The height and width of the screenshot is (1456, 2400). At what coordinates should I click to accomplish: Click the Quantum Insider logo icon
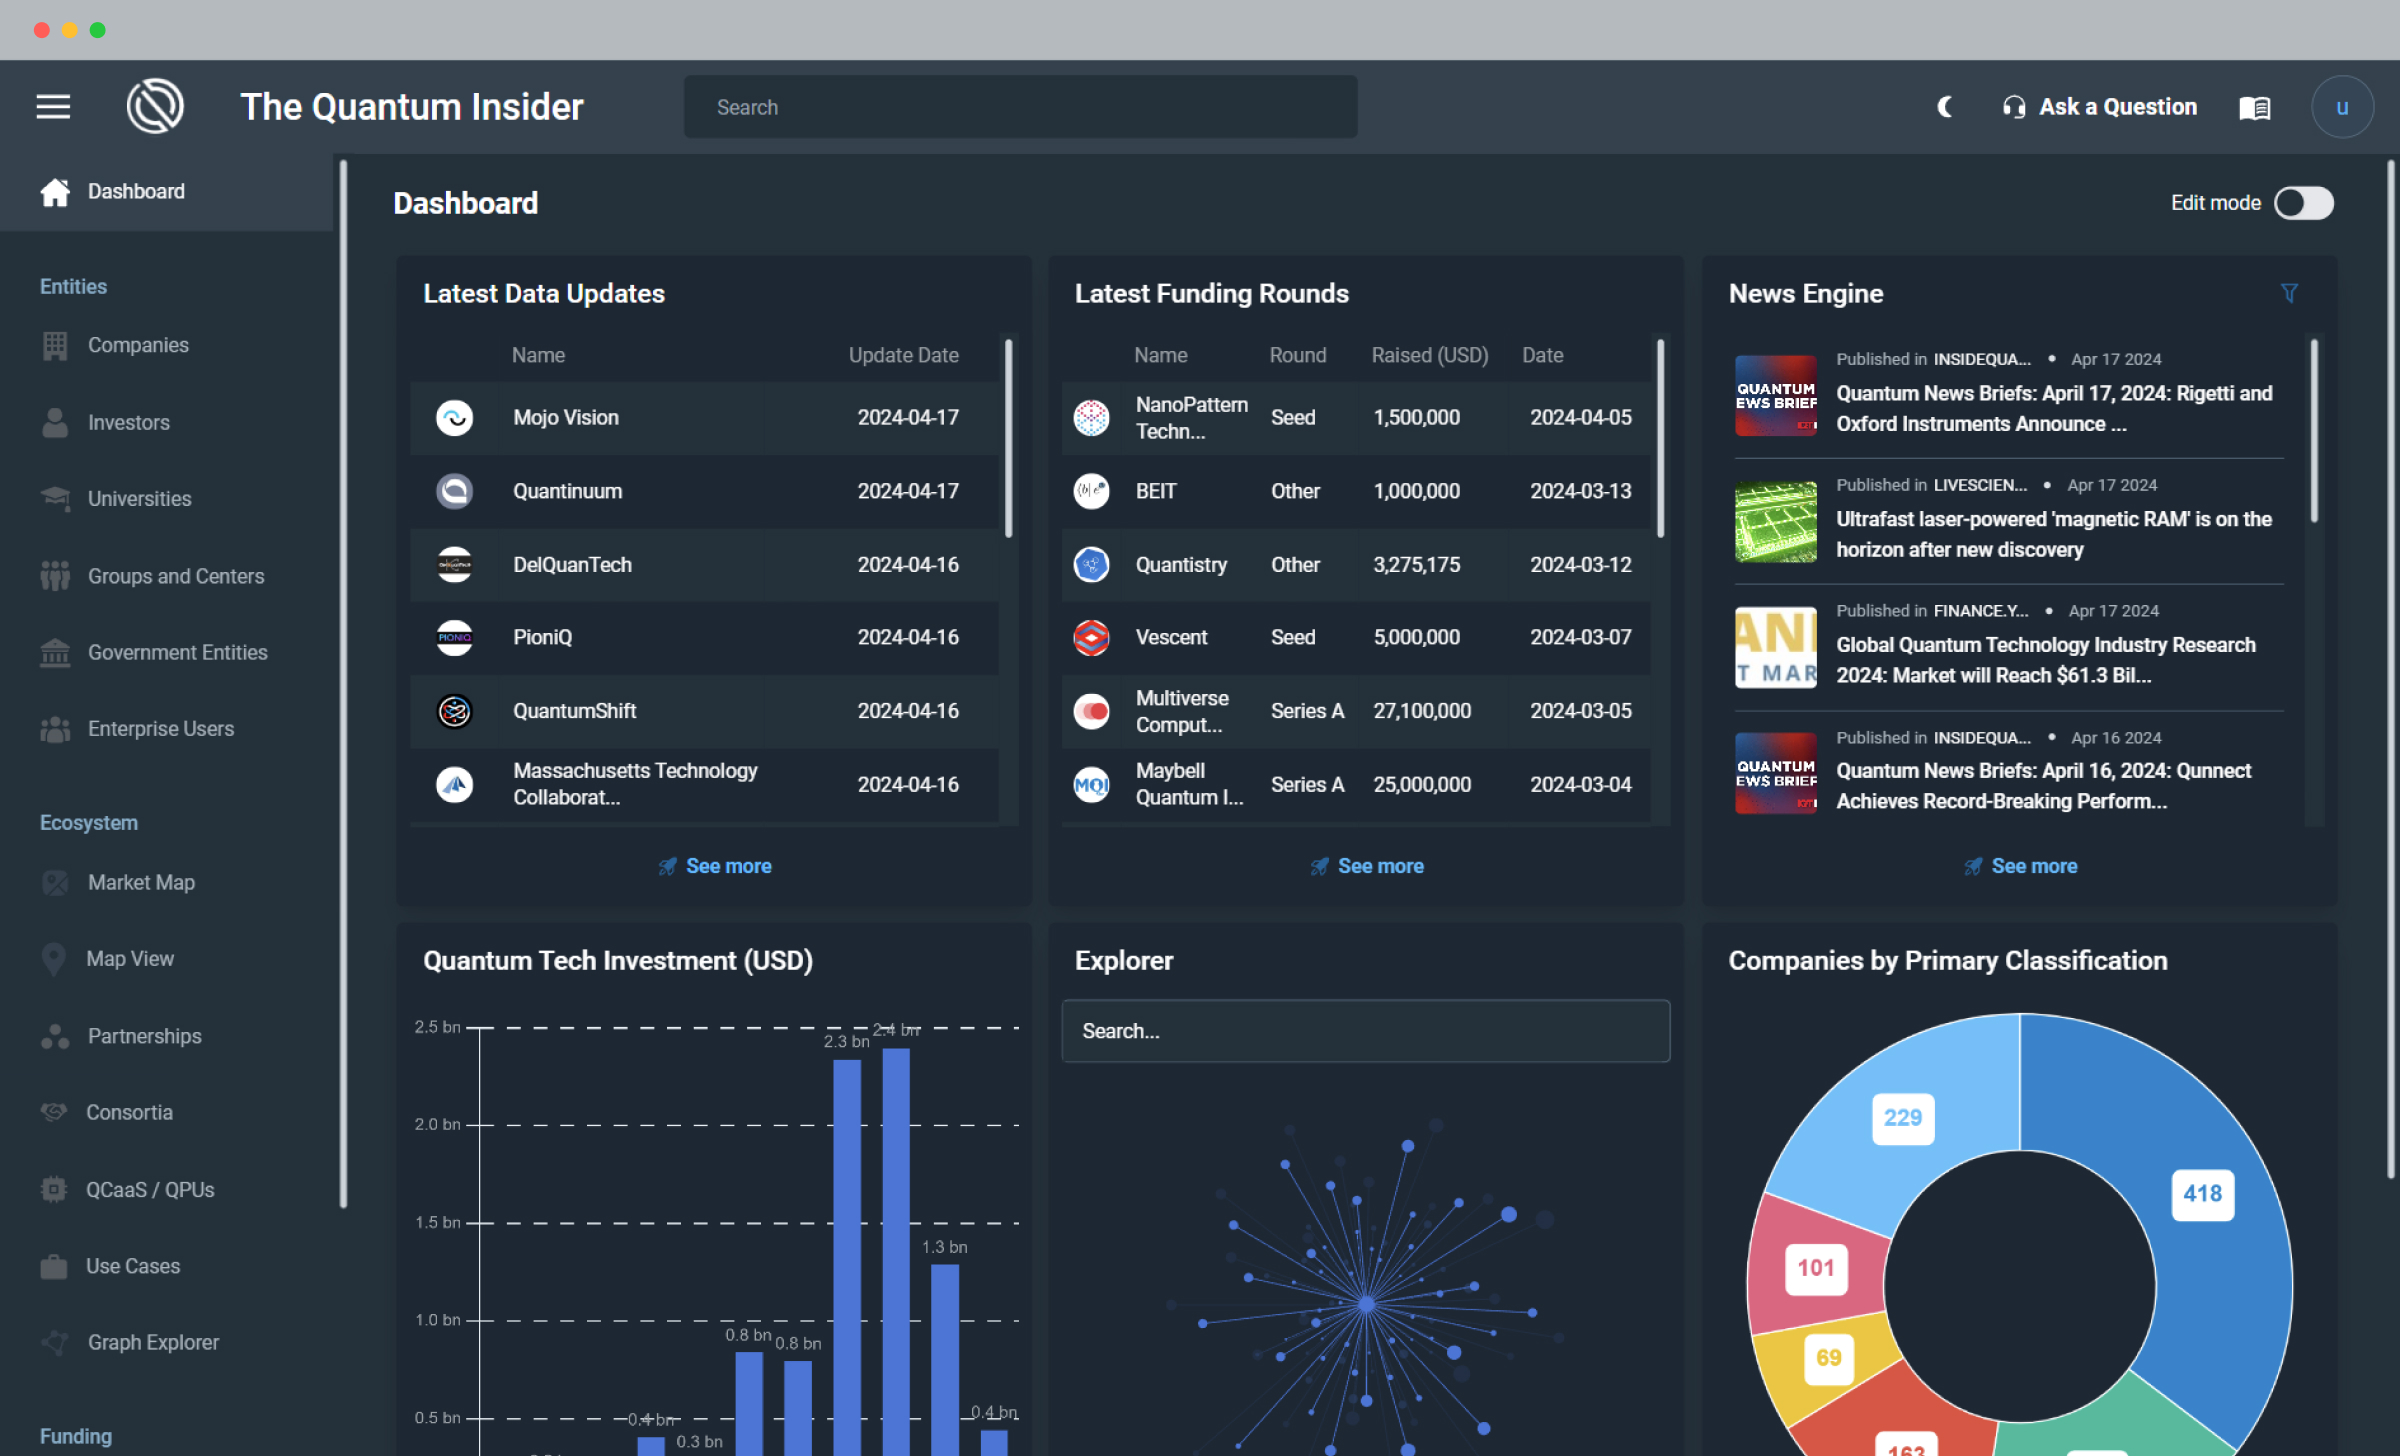155,107
